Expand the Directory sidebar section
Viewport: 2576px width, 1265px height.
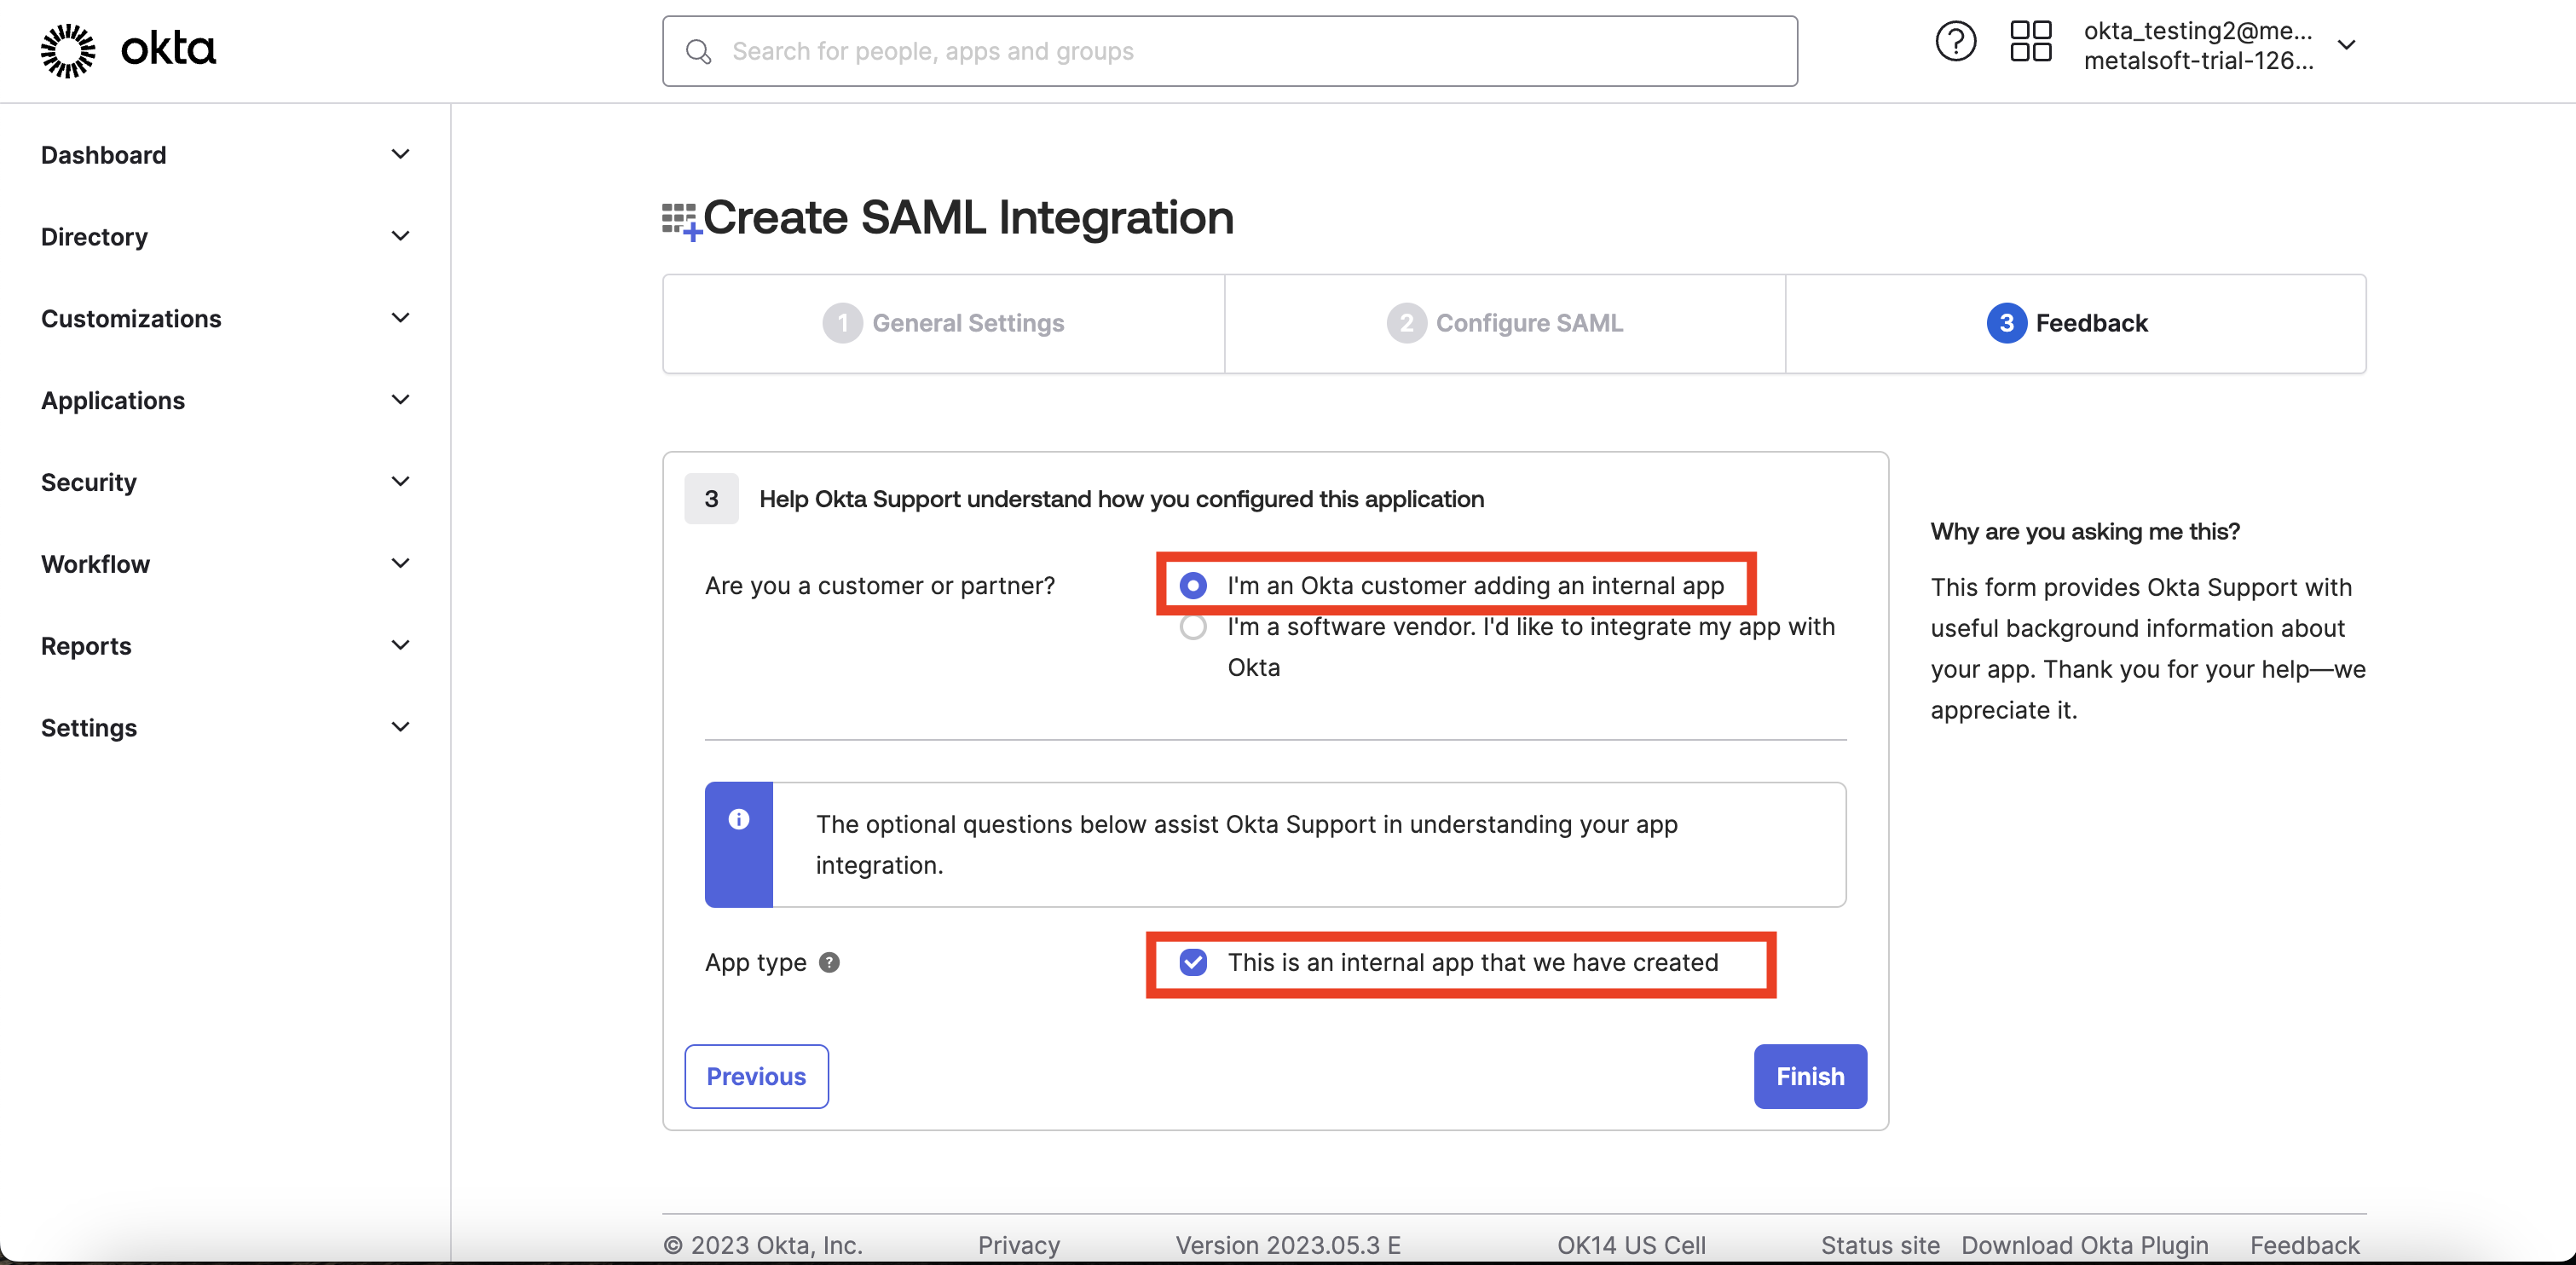(225, 237)
